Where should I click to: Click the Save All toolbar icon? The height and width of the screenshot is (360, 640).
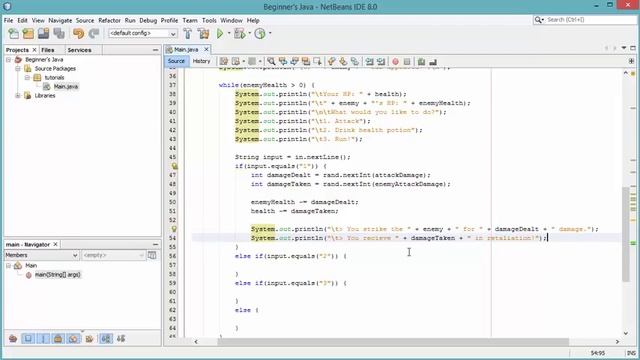click(x=59, y=33)
